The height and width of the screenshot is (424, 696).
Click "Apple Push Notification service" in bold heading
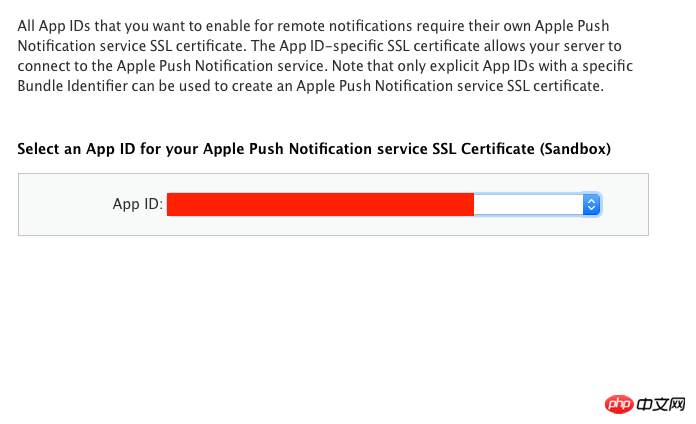click(315, 149)
